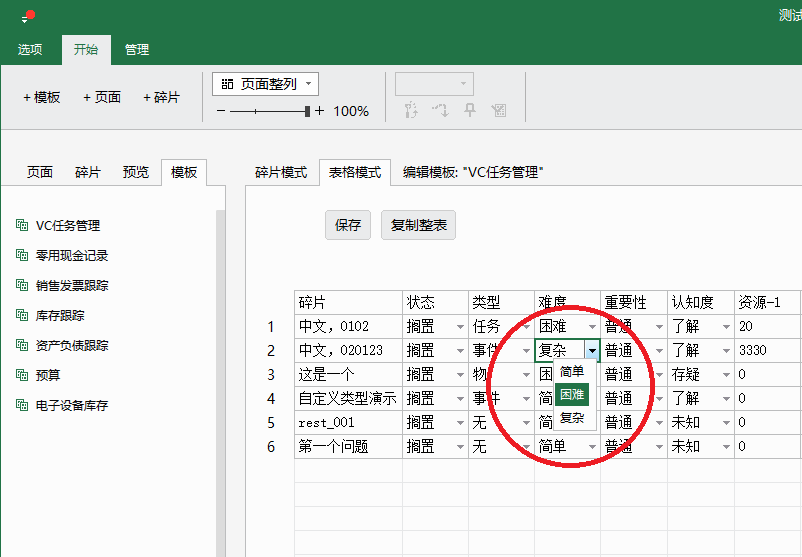Click the 资产负债跟踪 template icon

click(22, 345)
